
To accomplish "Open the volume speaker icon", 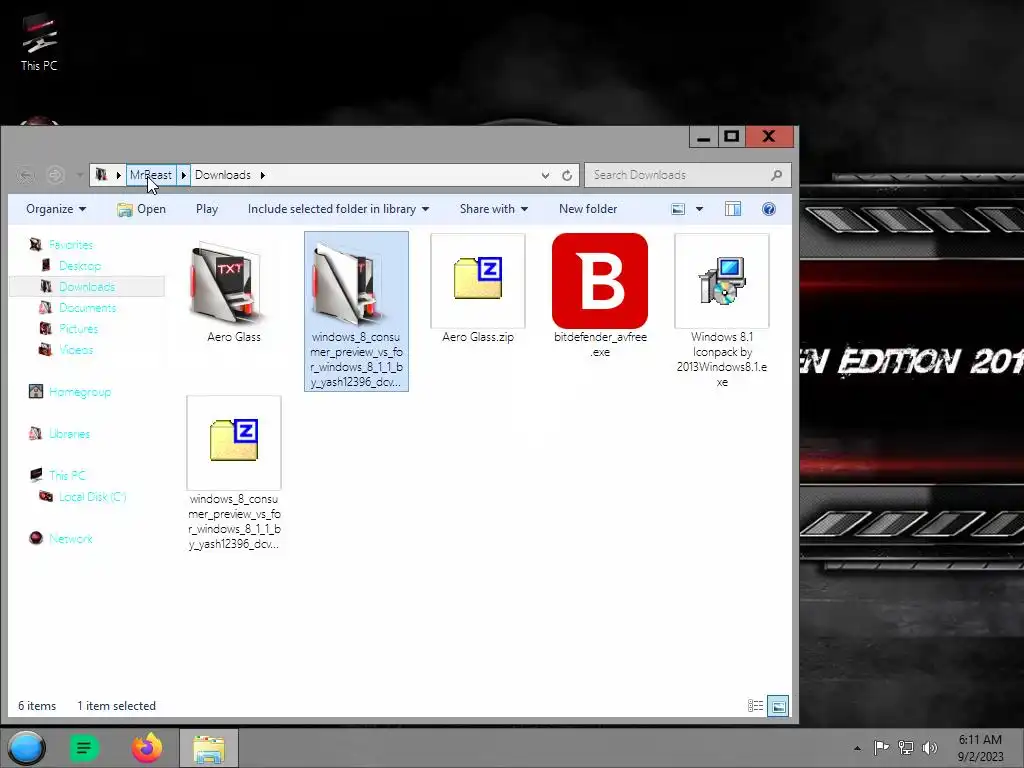I will point(929,747).
